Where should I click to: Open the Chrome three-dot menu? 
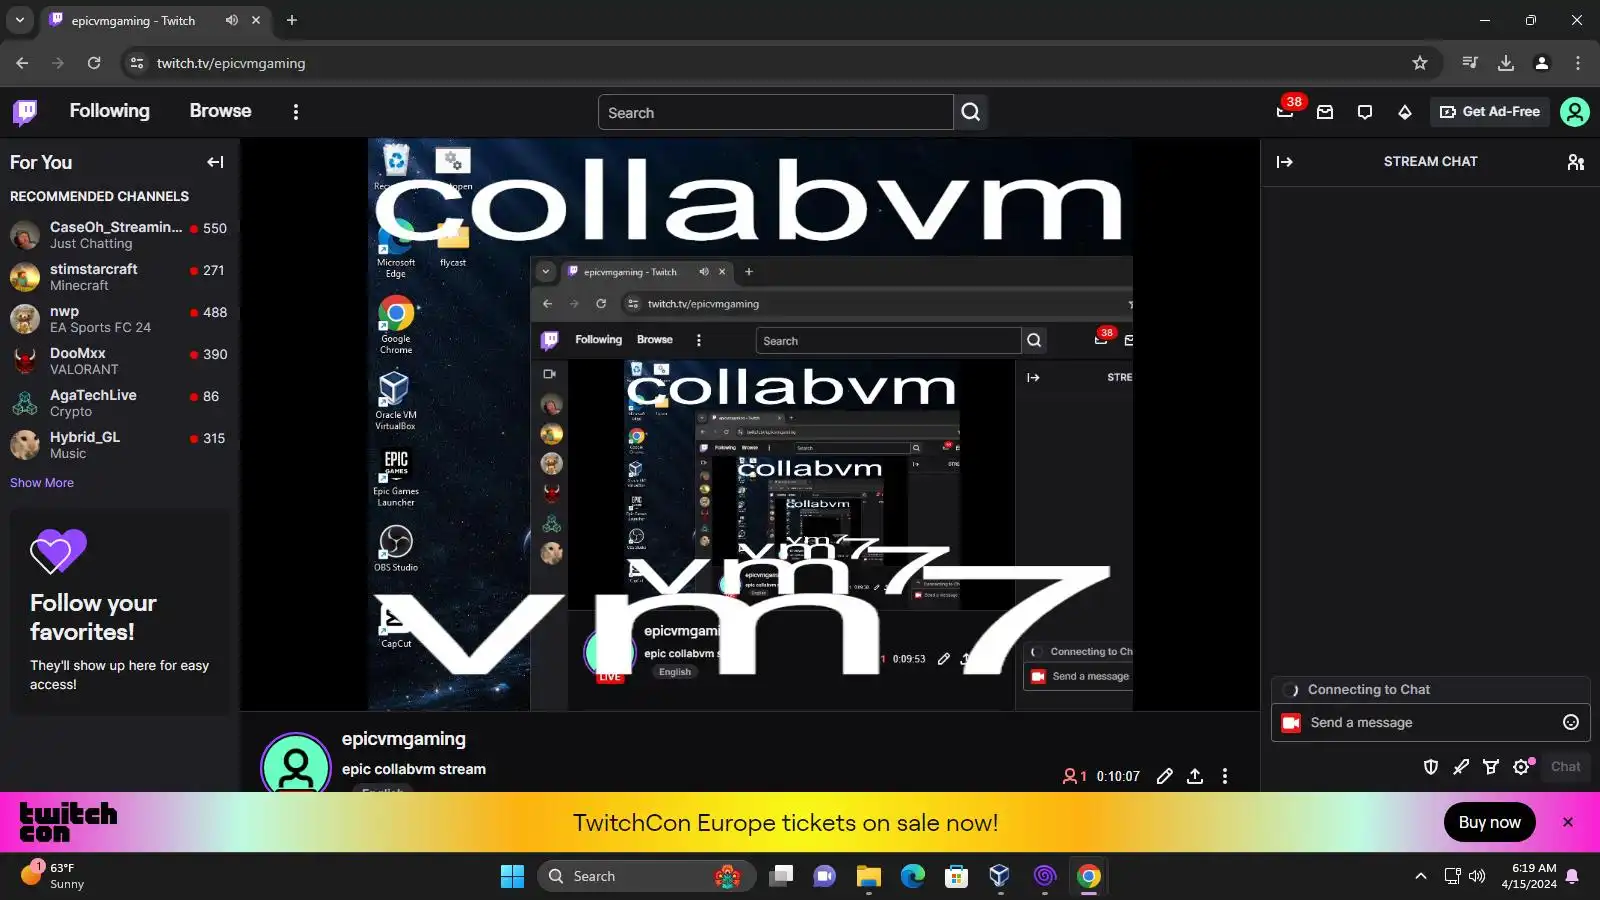point(1578,63)
